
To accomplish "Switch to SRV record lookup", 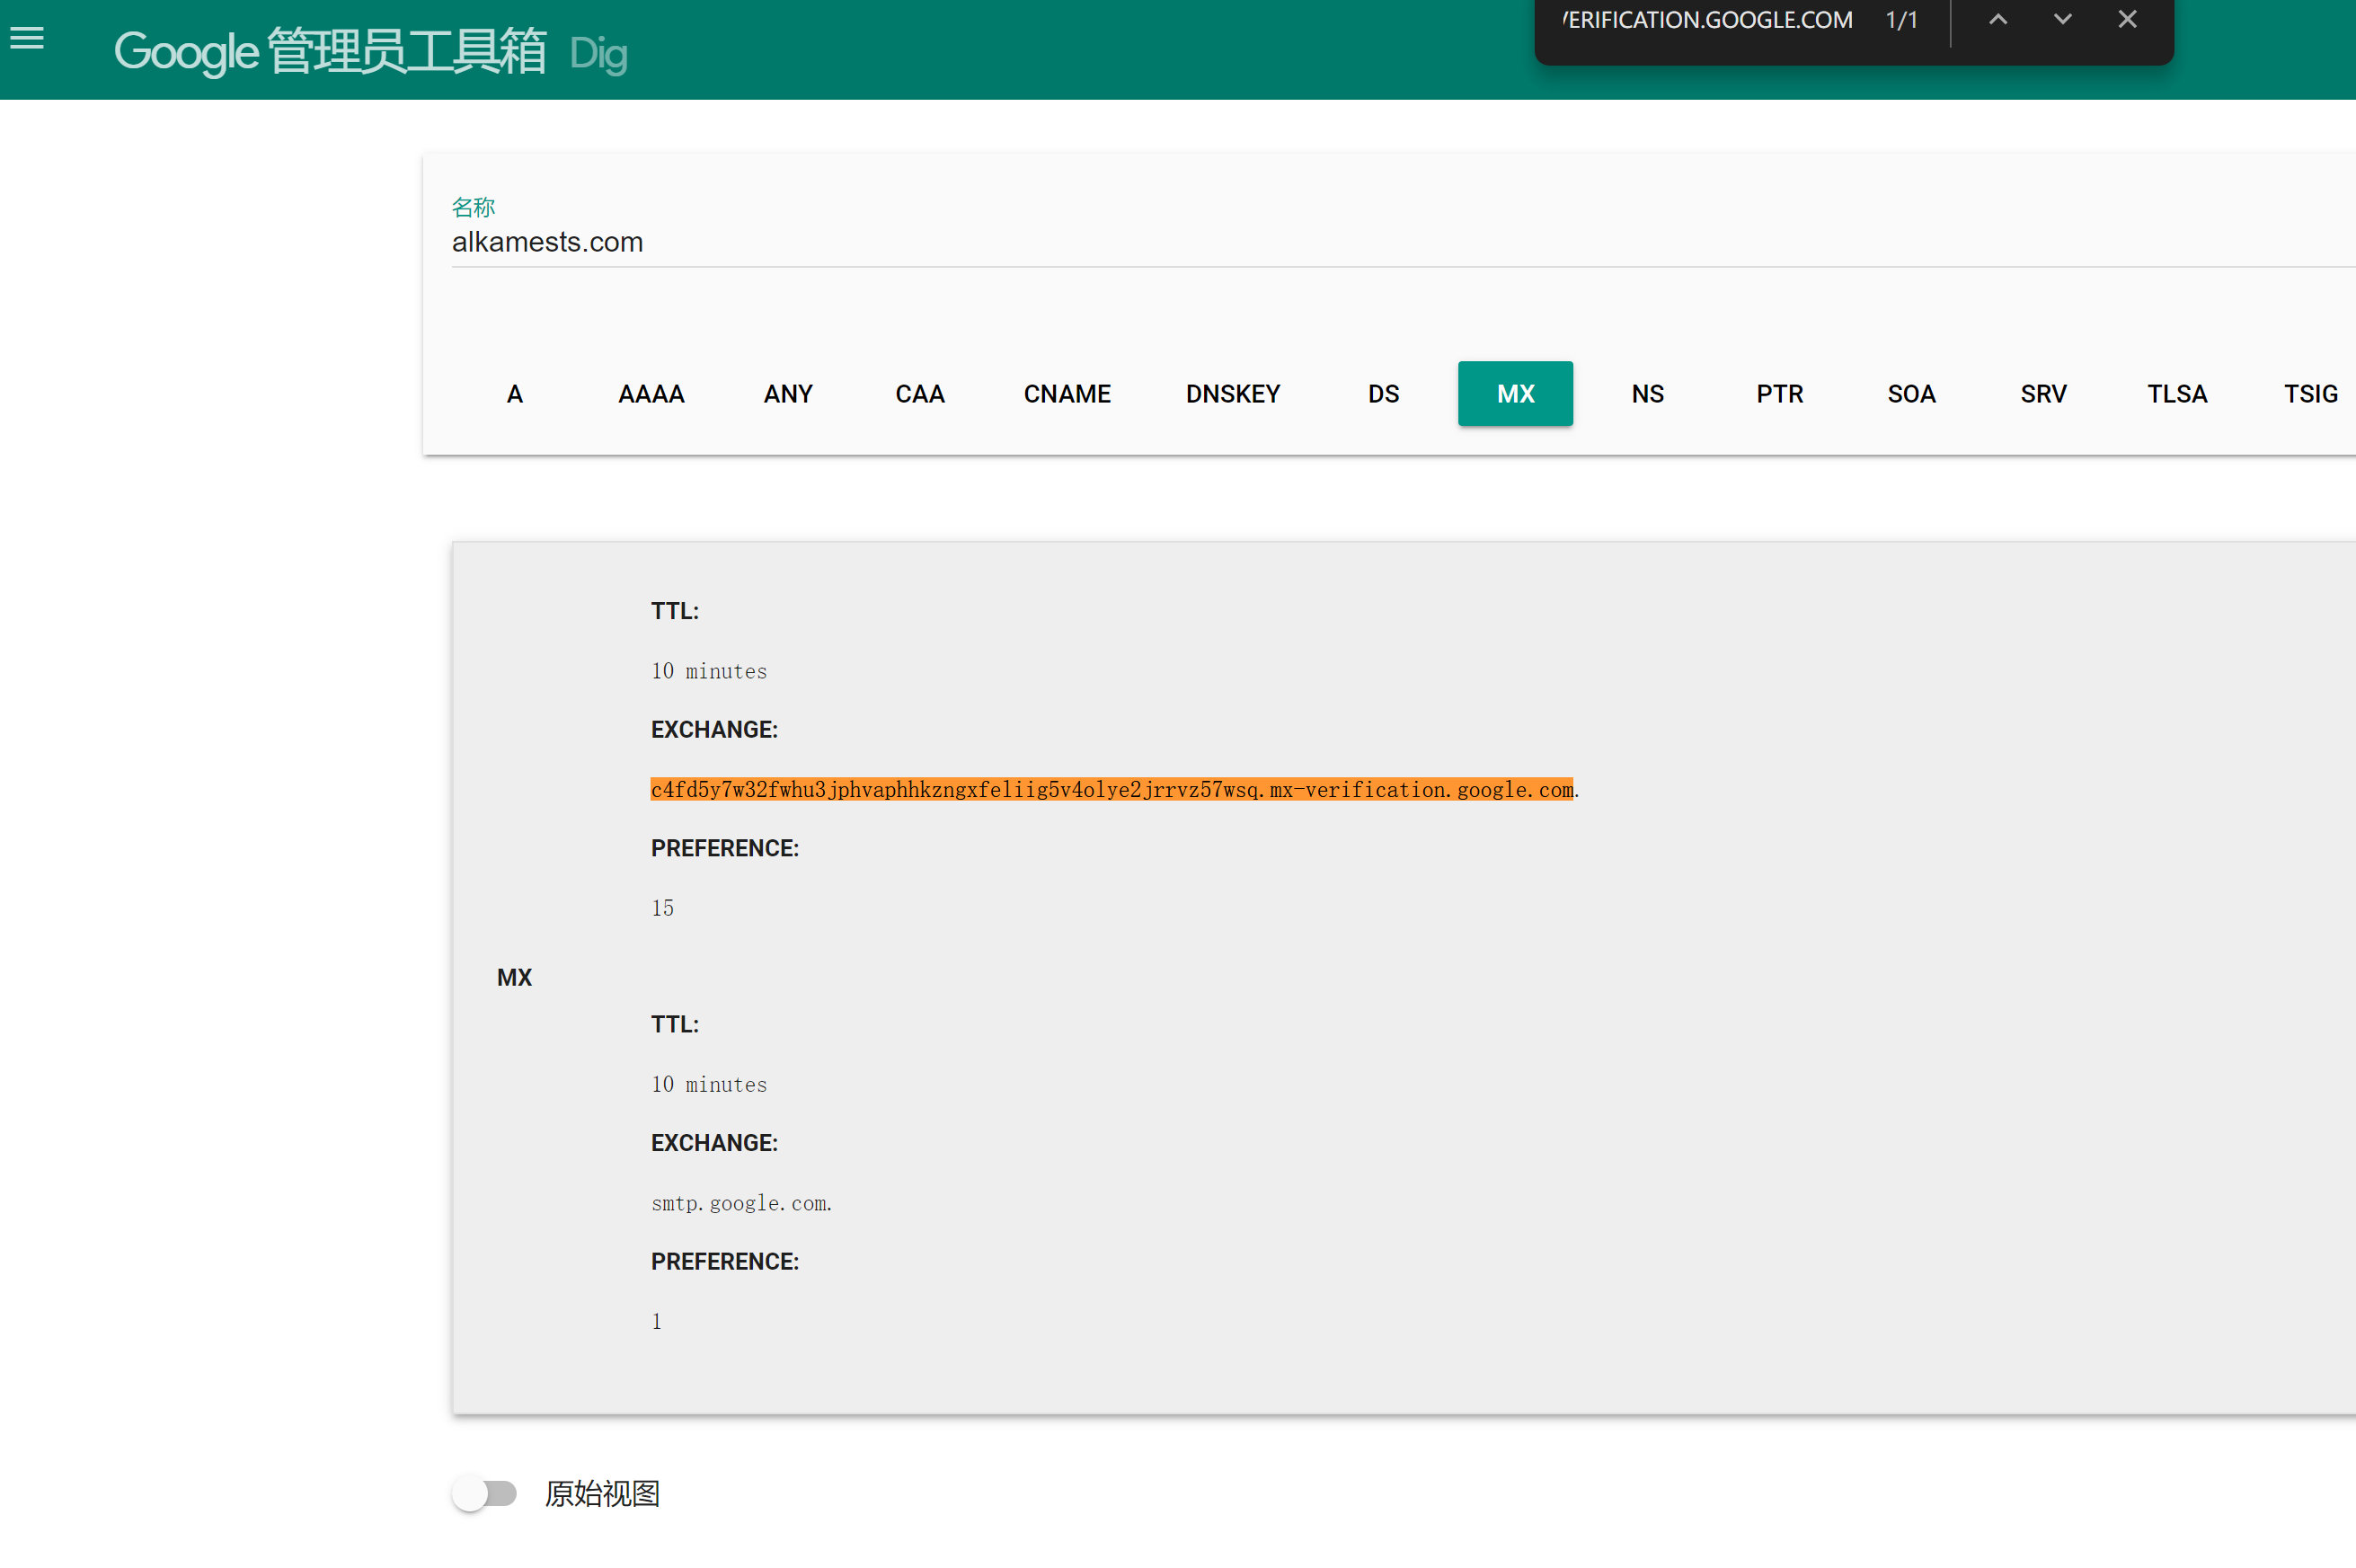I will [2043, 394].
